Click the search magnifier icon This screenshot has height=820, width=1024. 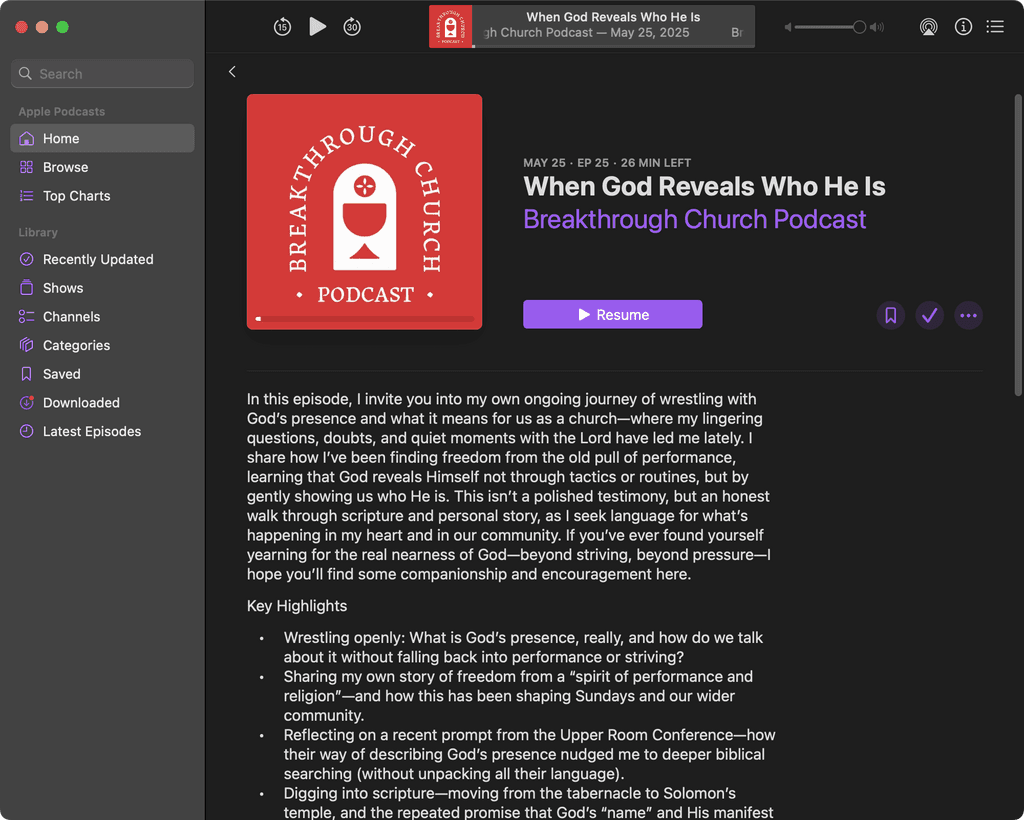25,74
